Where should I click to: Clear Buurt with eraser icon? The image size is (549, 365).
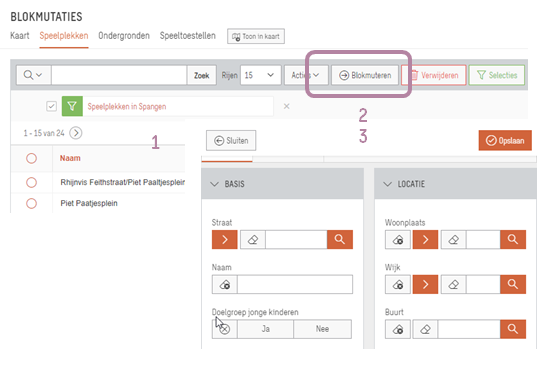click(425, 329)
